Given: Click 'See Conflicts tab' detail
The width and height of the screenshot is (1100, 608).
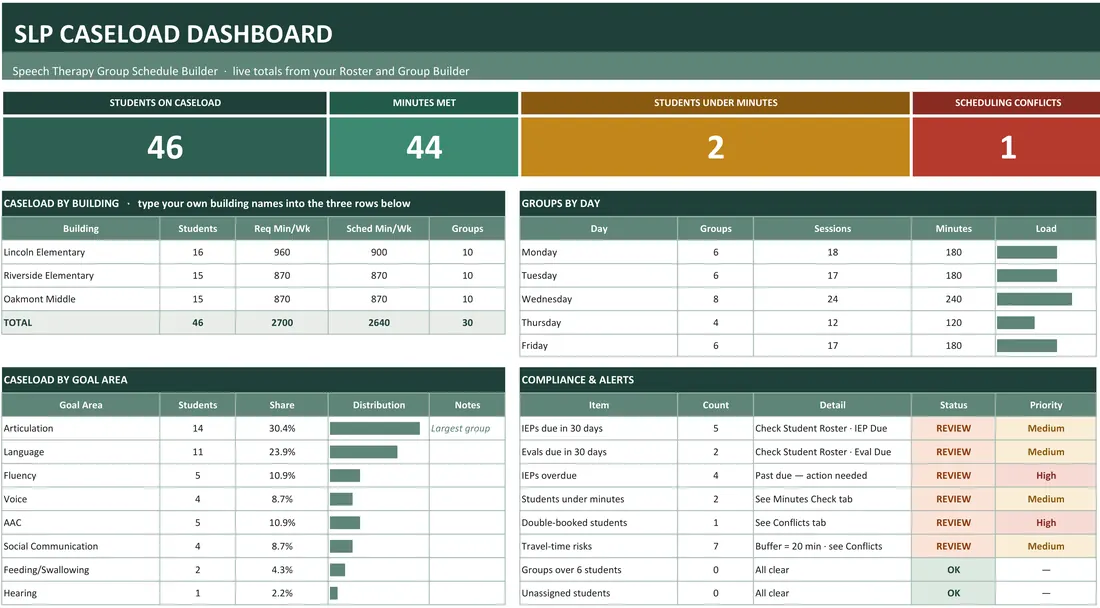Looking at the screenshot, I should (832, 522).
